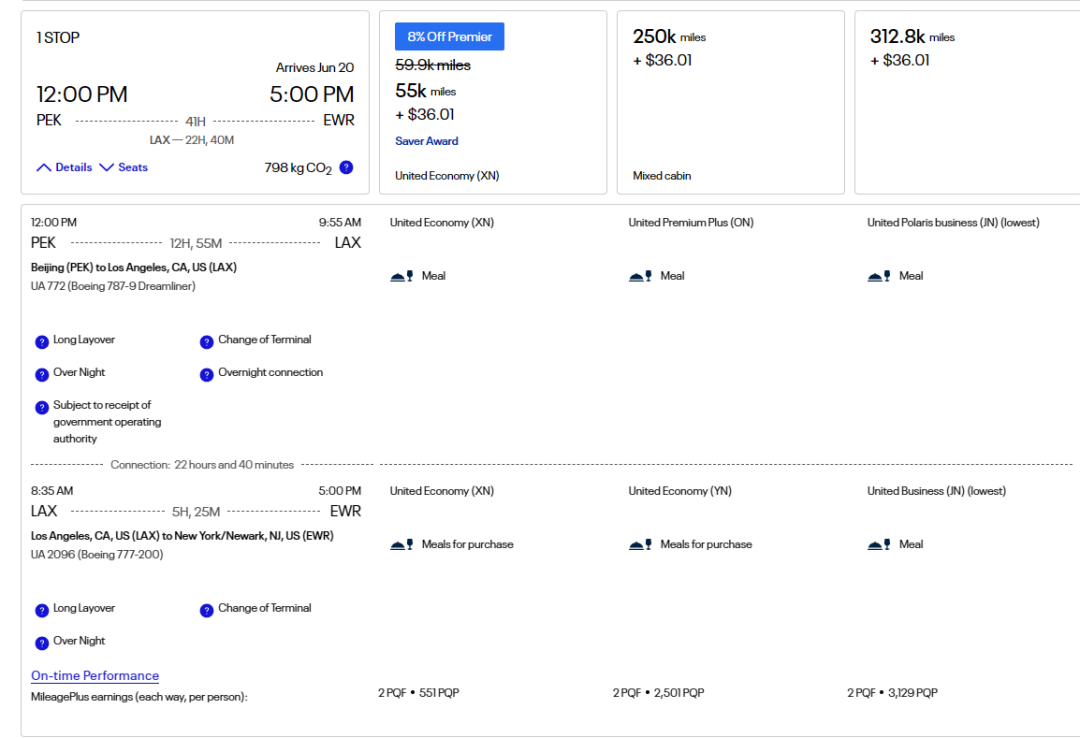Click the Connection: 22 hours and 40 minutes text

point(202,465)
